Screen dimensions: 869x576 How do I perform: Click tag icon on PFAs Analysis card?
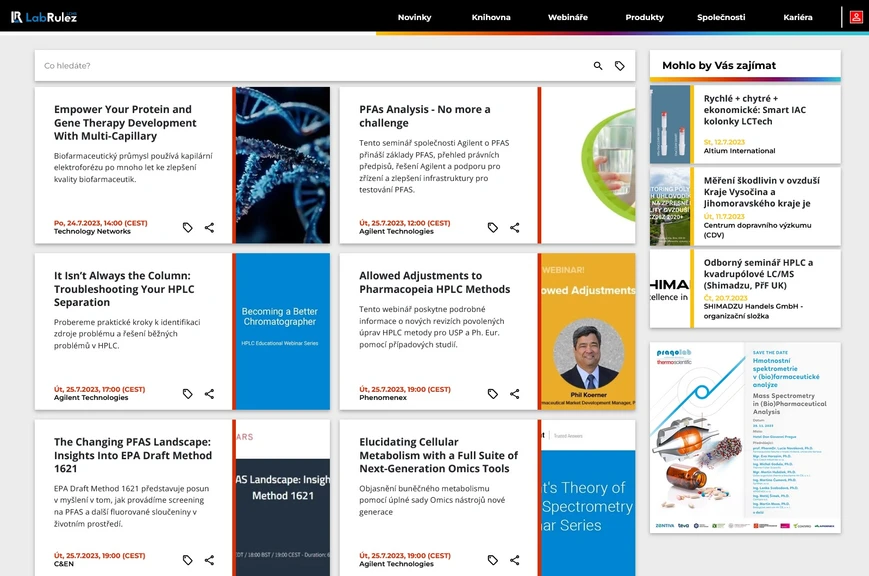[493, 227]
